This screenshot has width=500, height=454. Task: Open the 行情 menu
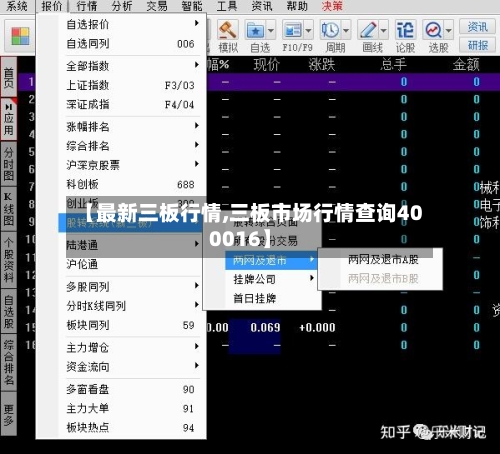[x=87, y=6]
